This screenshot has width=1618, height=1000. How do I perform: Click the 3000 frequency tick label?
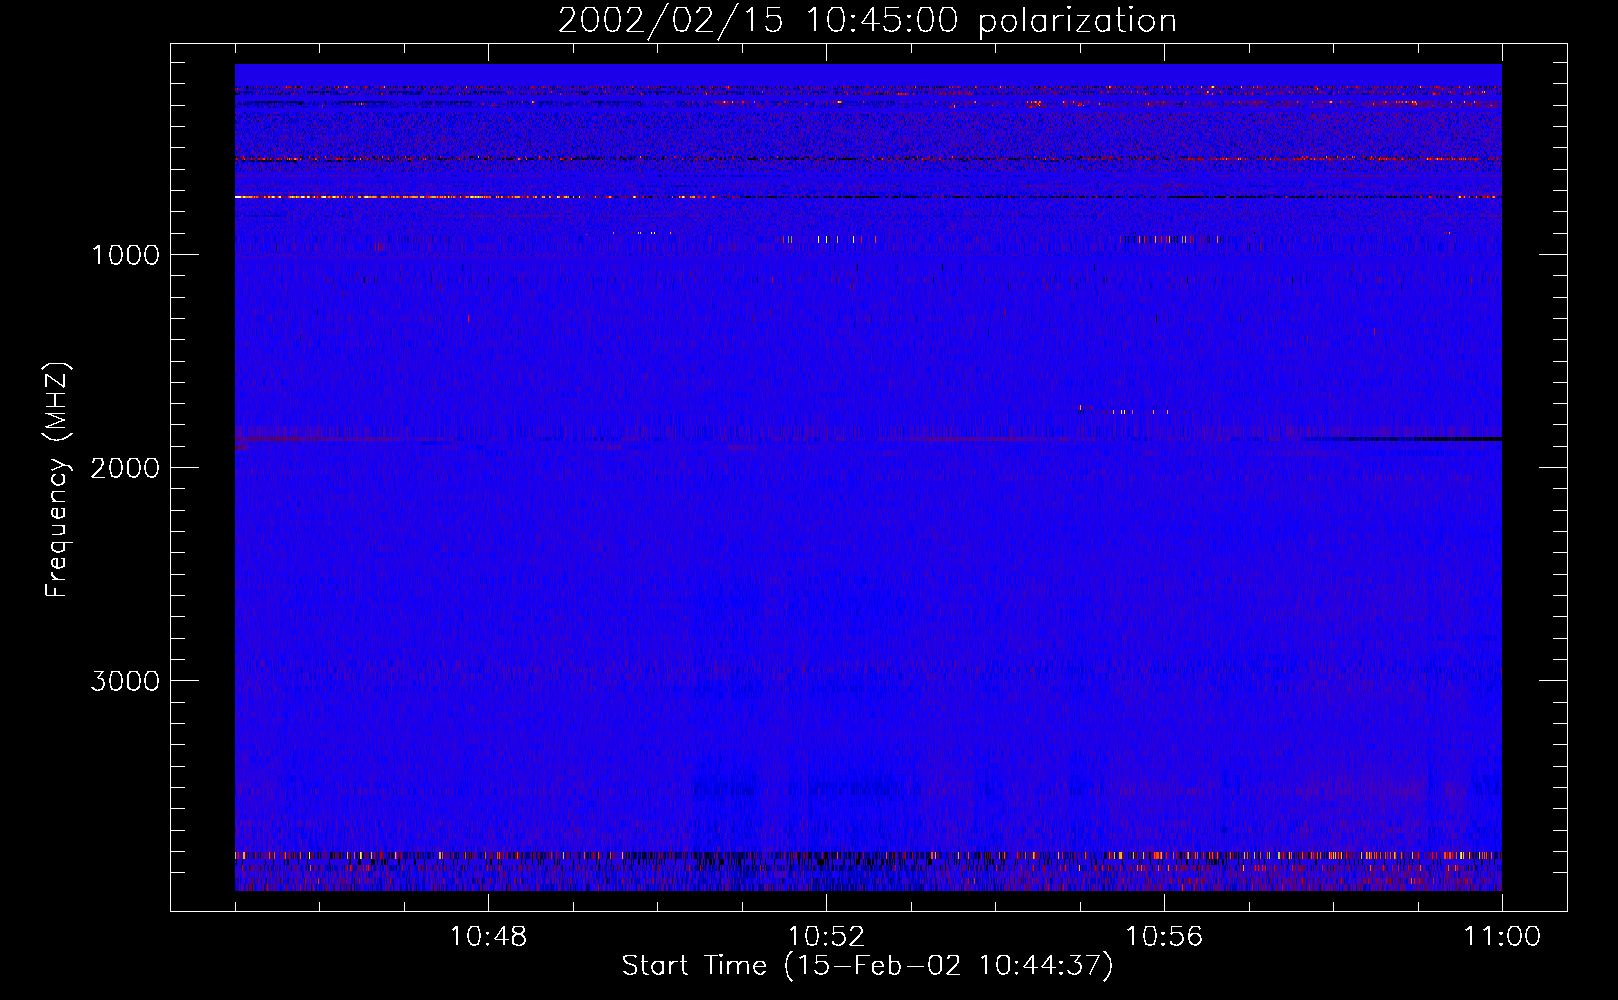(125, 681)
